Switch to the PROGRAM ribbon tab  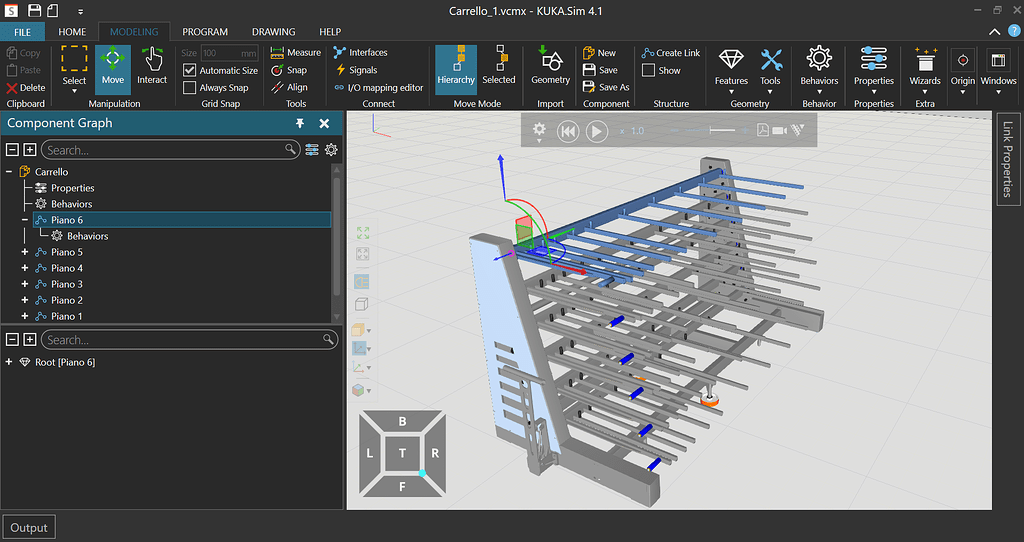click(205, 32)
